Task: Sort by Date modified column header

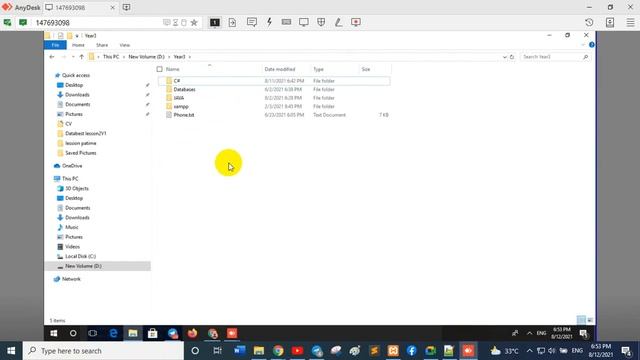Action: (280, 69)
